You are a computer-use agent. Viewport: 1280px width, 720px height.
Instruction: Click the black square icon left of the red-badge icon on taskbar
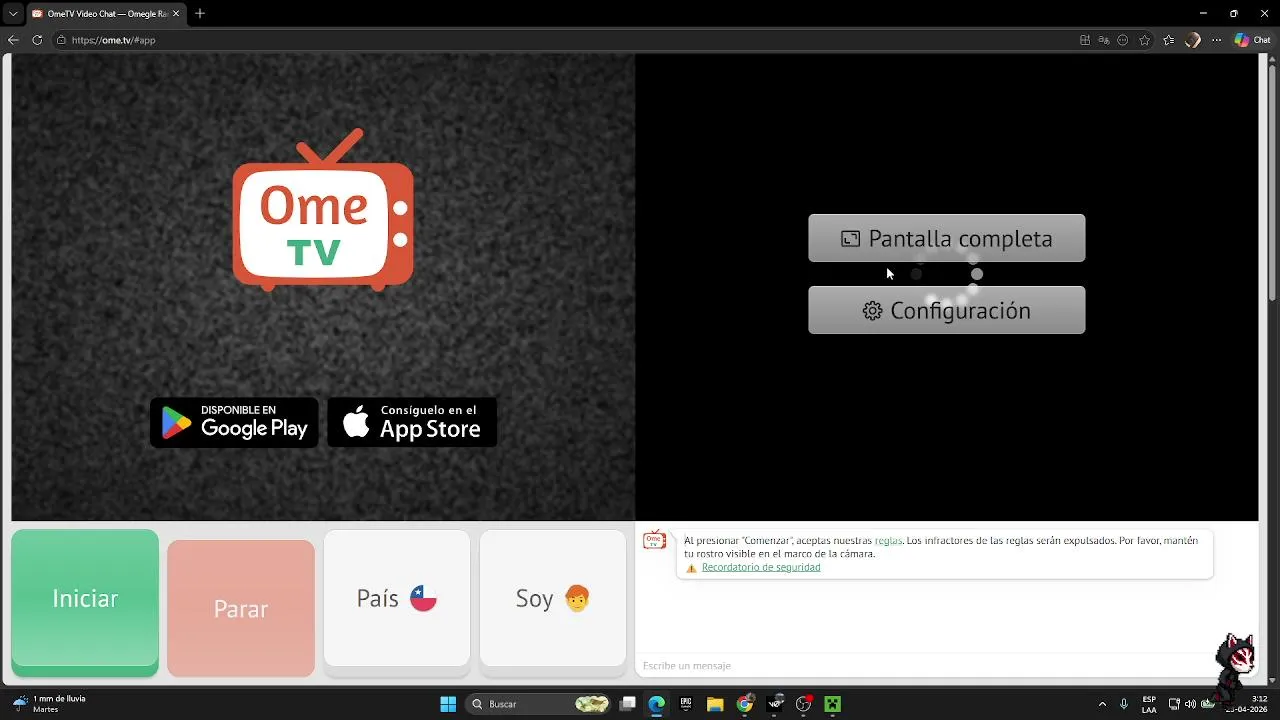775,704
